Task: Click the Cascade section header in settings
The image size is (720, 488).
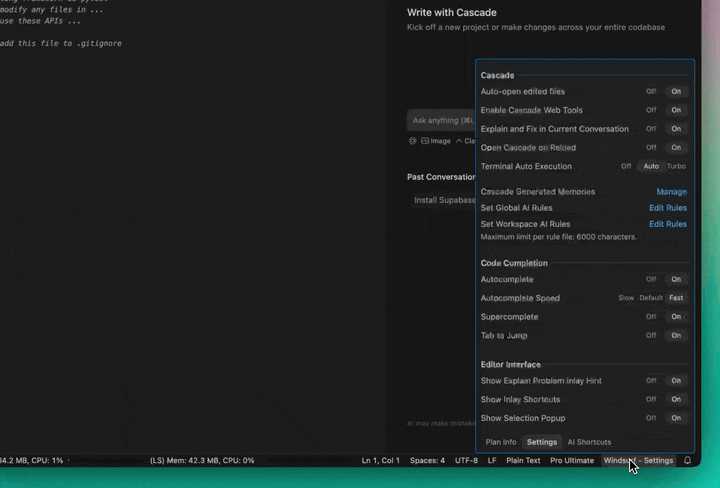Action: pos(497,75)
